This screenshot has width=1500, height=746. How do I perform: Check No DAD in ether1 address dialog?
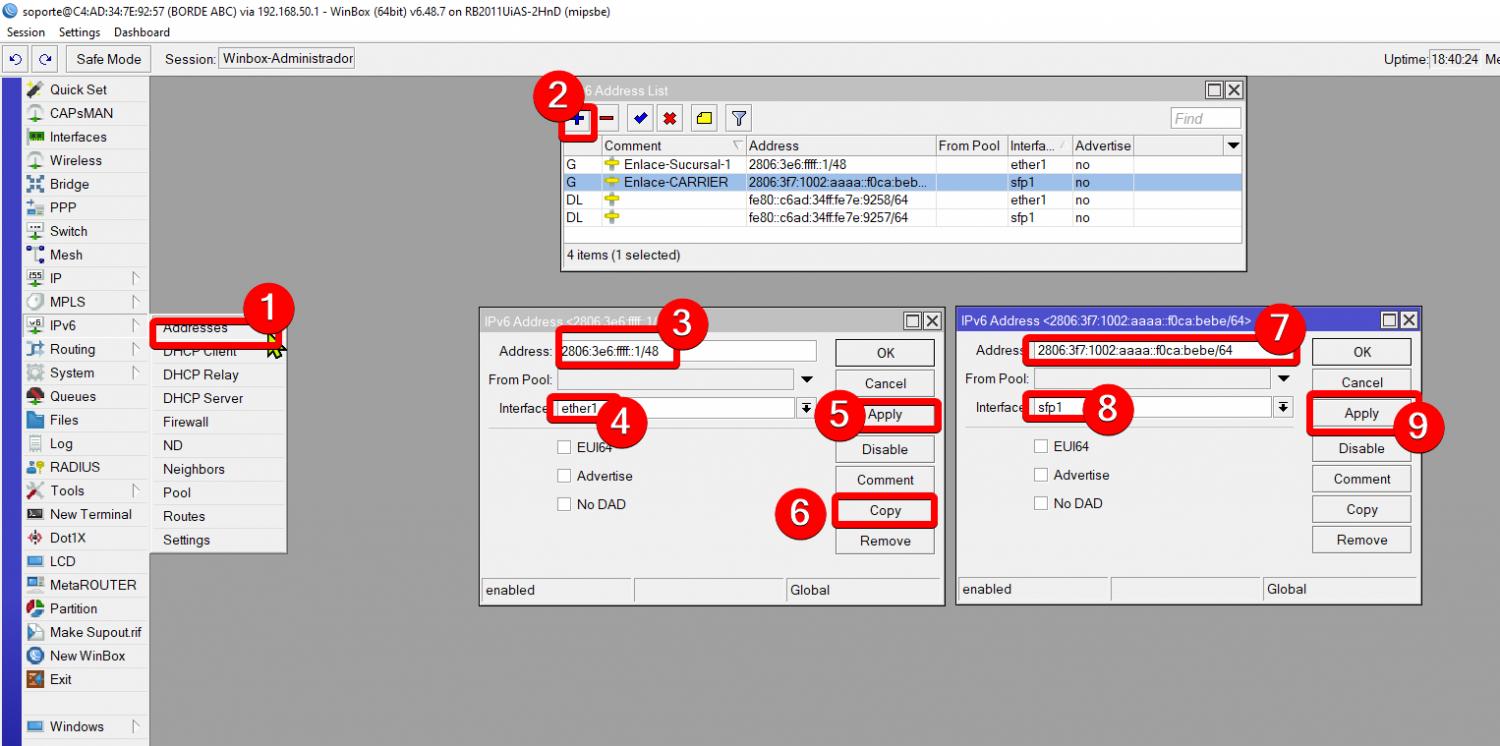tap(564, 504)
